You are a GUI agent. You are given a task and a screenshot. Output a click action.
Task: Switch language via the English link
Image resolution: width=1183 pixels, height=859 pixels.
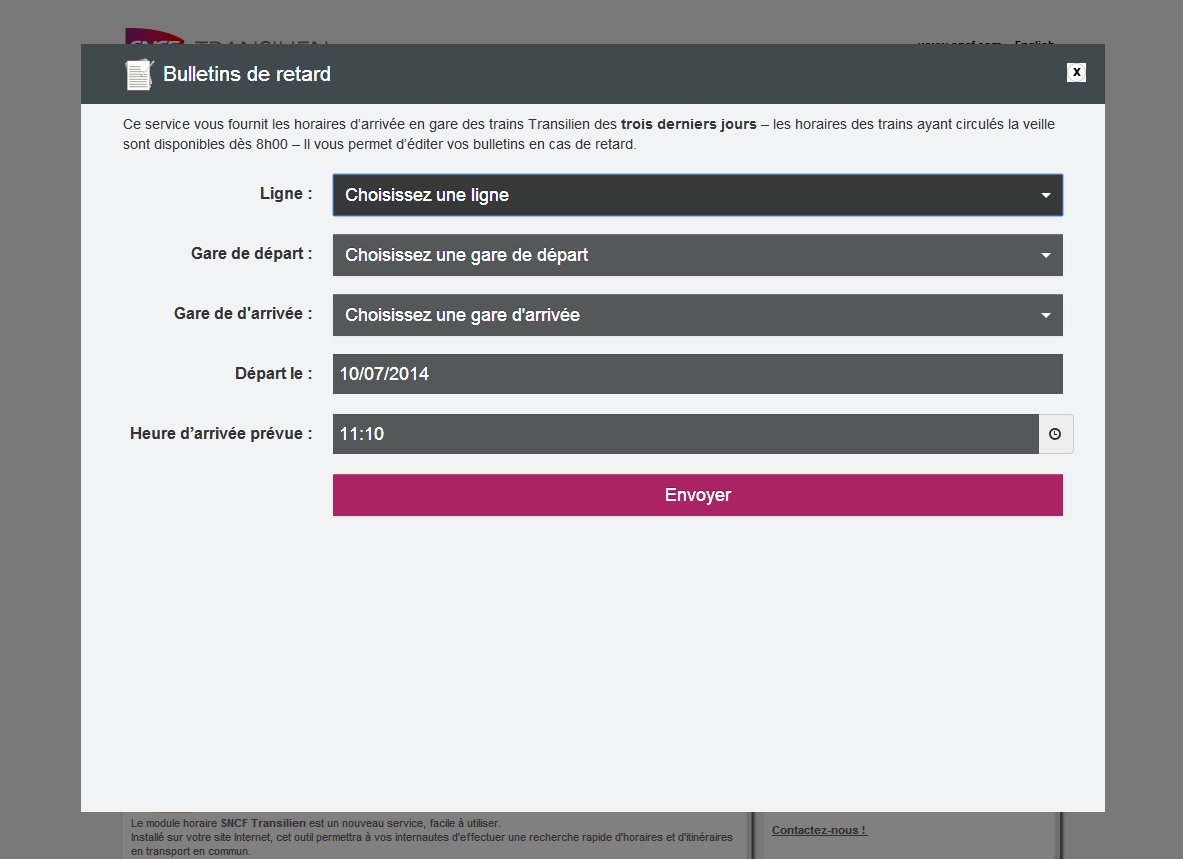1034,41
